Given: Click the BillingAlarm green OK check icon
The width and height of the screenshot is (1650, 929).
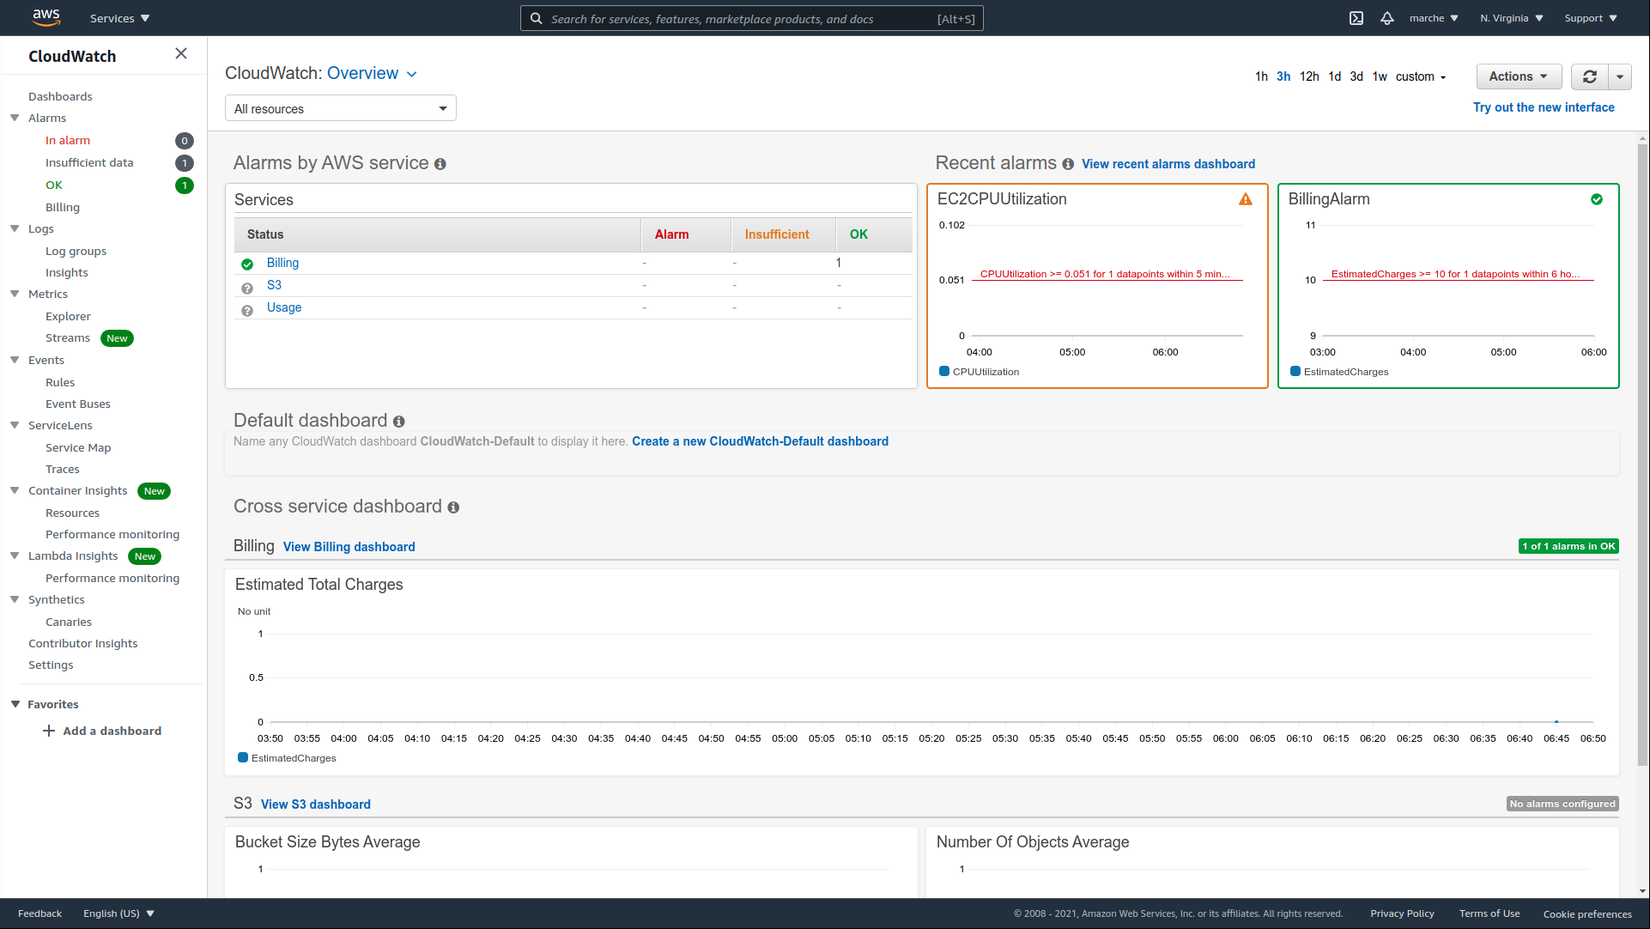Looking at the screenshot, I should (1596, 199).
